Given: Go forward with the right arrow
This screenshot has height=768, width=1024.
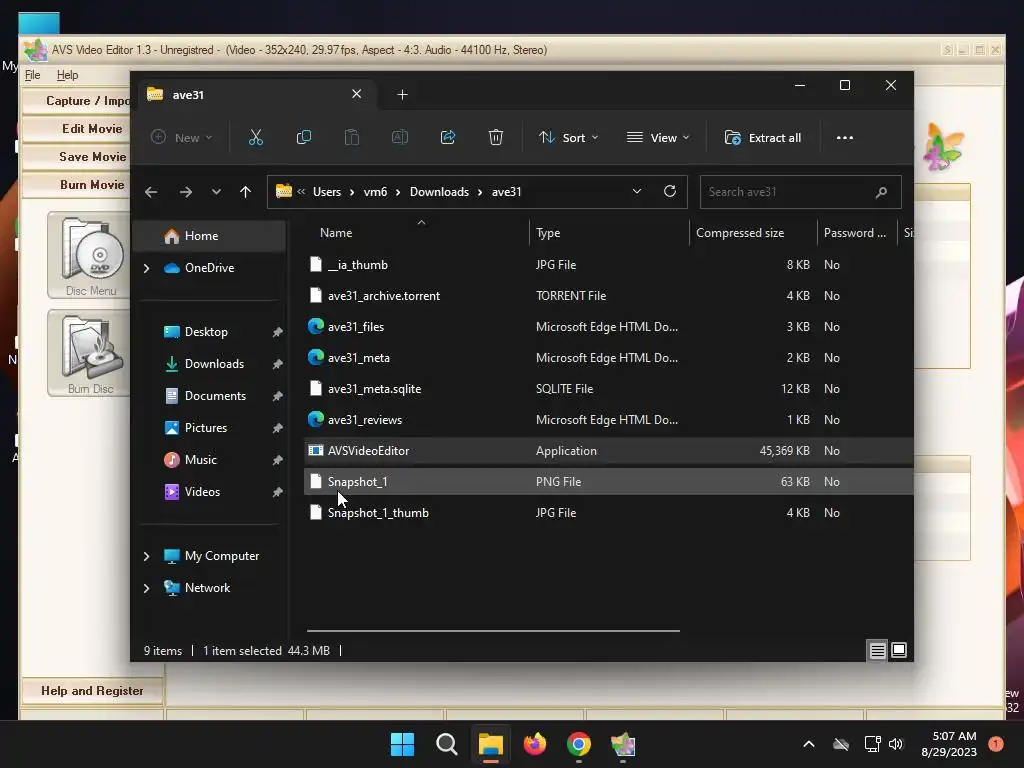Looking at the screenshot, I should (x=185, y=192).
